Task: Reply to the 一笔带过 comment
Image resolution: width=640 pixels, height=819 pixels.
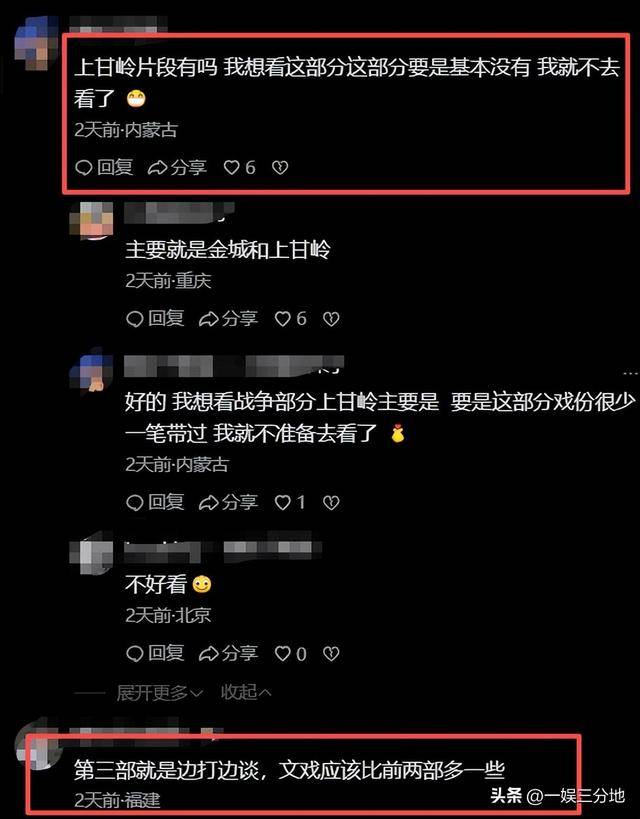Action: coord(155,502)
